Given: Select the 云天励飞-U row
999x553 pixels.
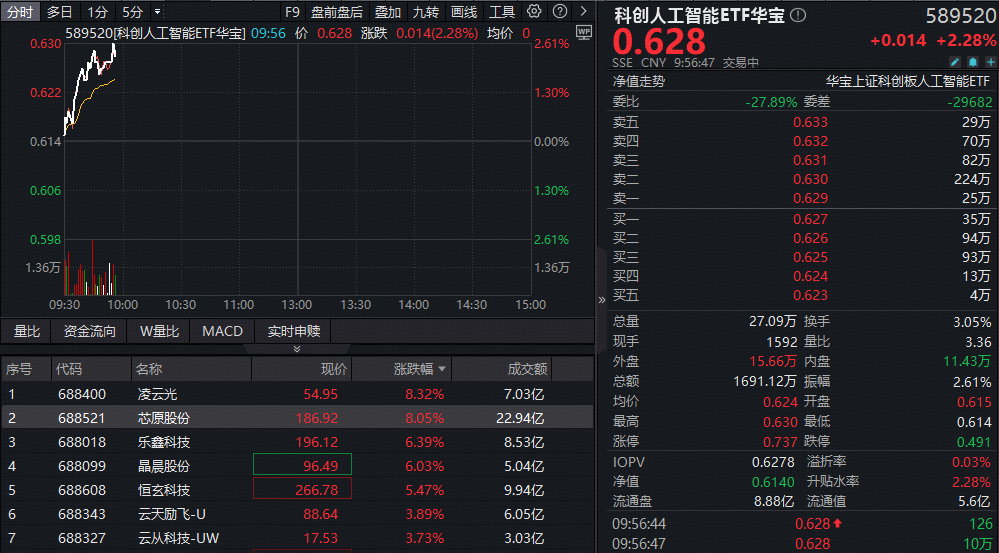Looking at the screenshot, I should coord(297,514).
